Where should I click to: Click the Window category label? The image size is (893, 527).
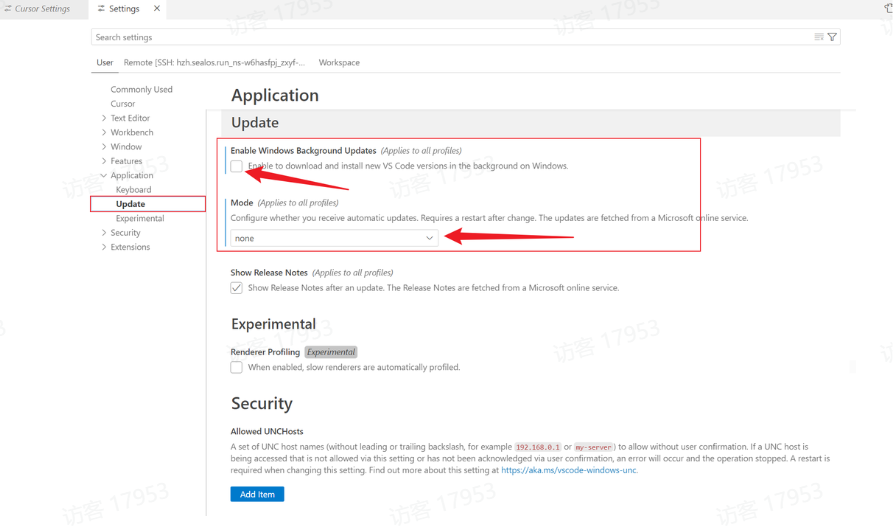click(x=126, y=146)
